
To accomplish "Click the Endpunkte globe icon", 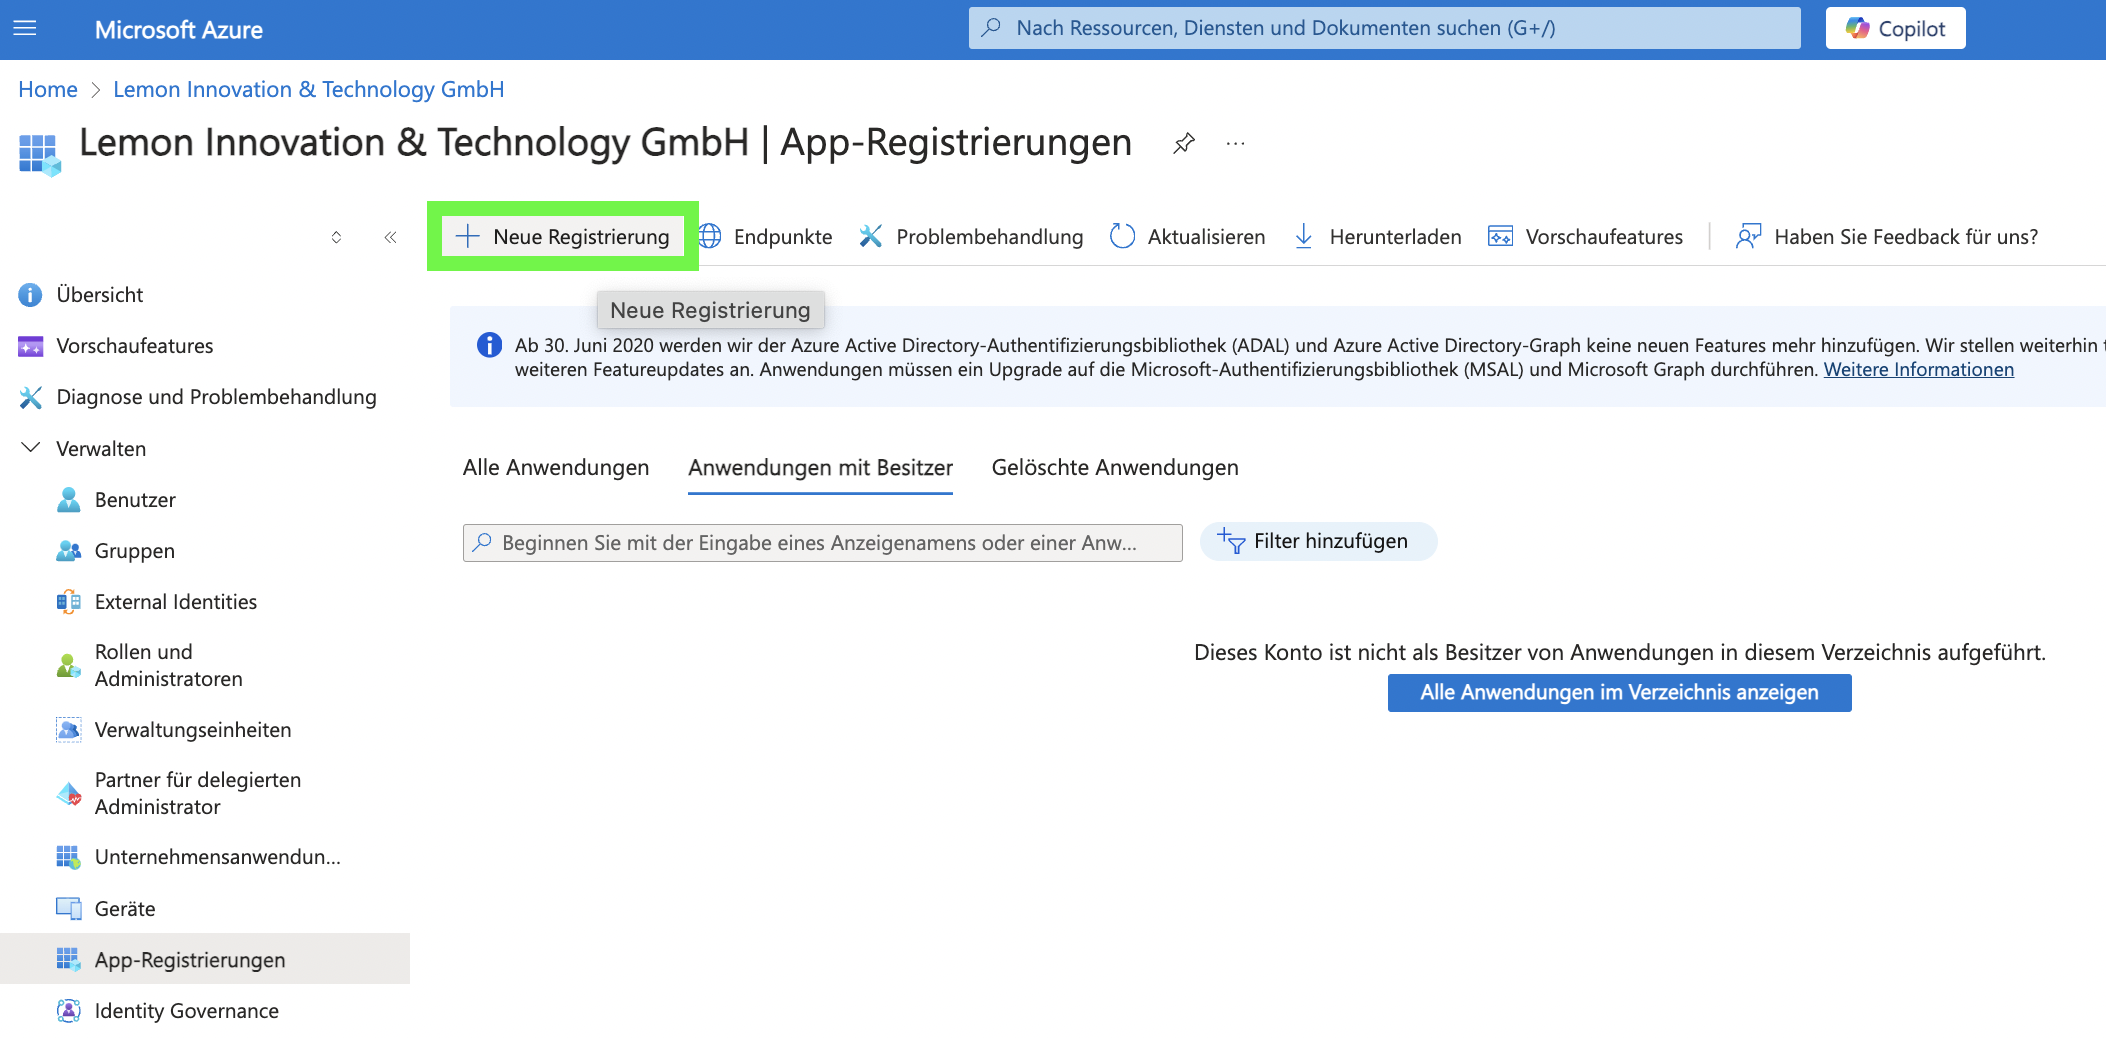I will tap(710, 237).
